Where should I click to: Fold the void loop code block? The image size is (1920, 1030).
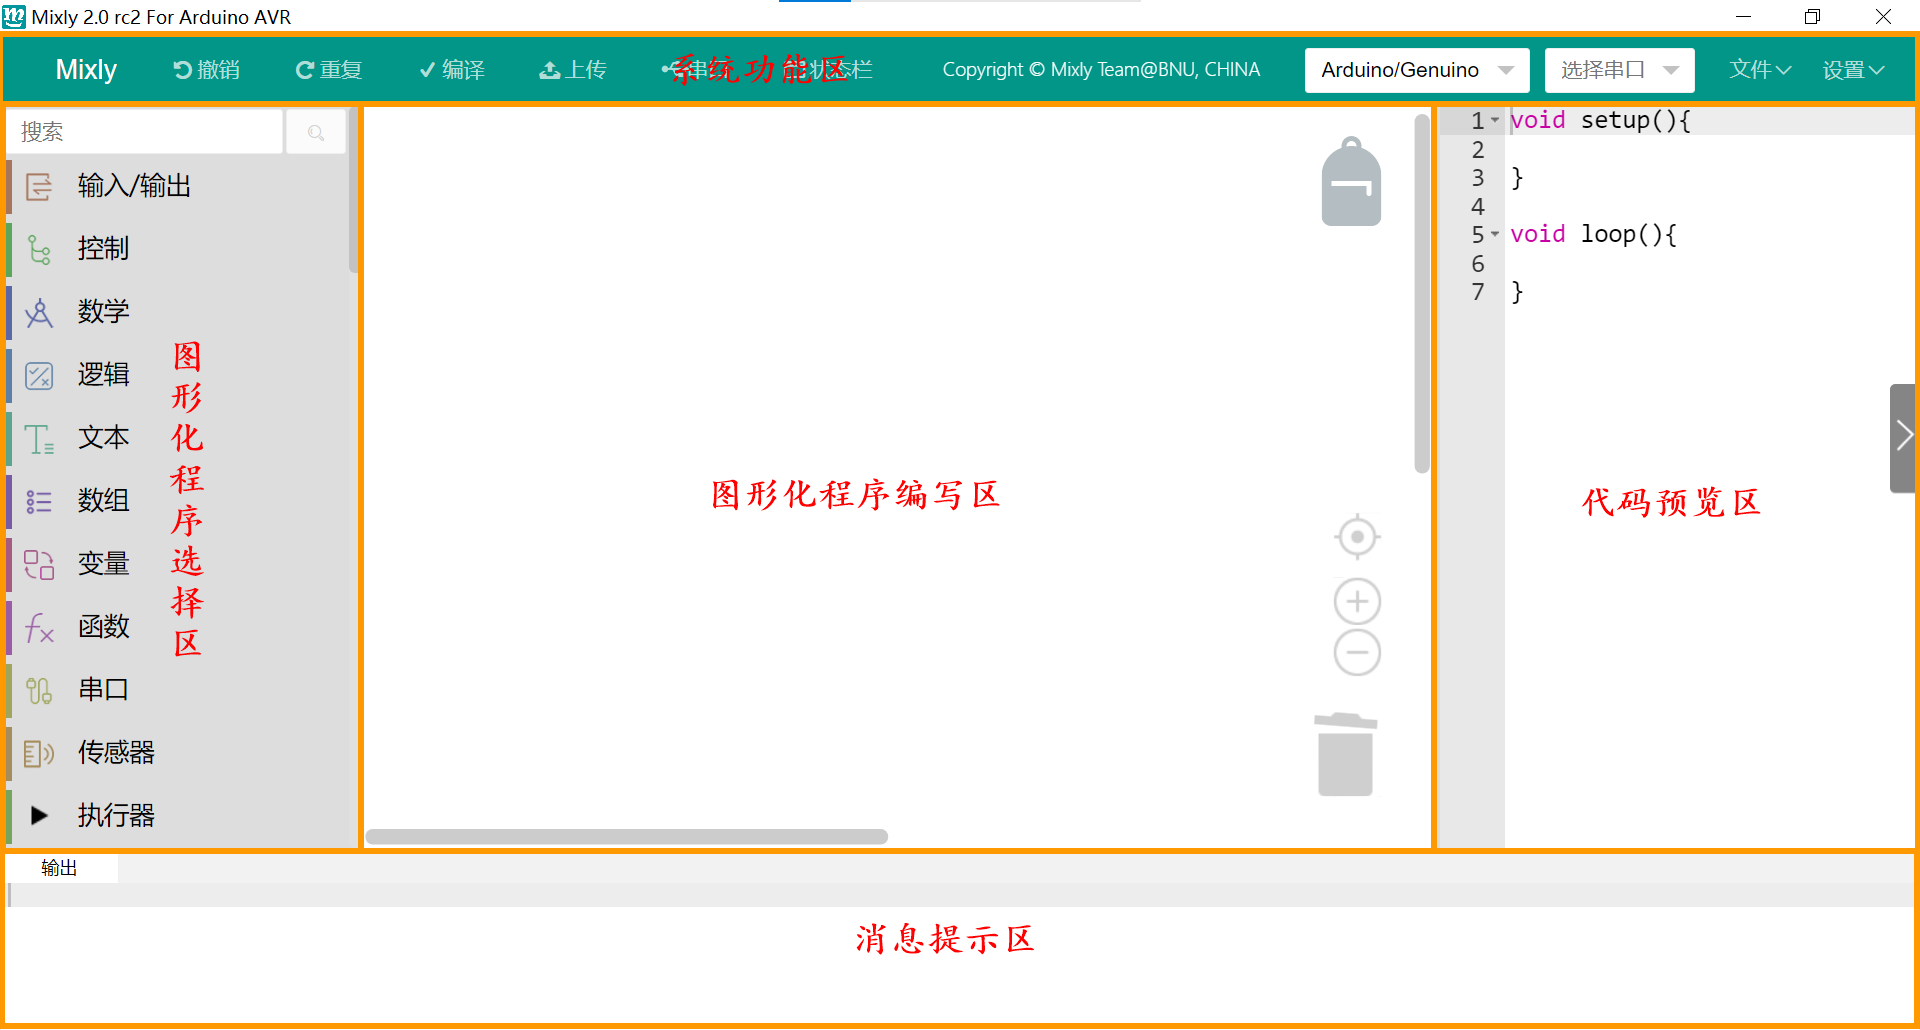point(1495,234)
